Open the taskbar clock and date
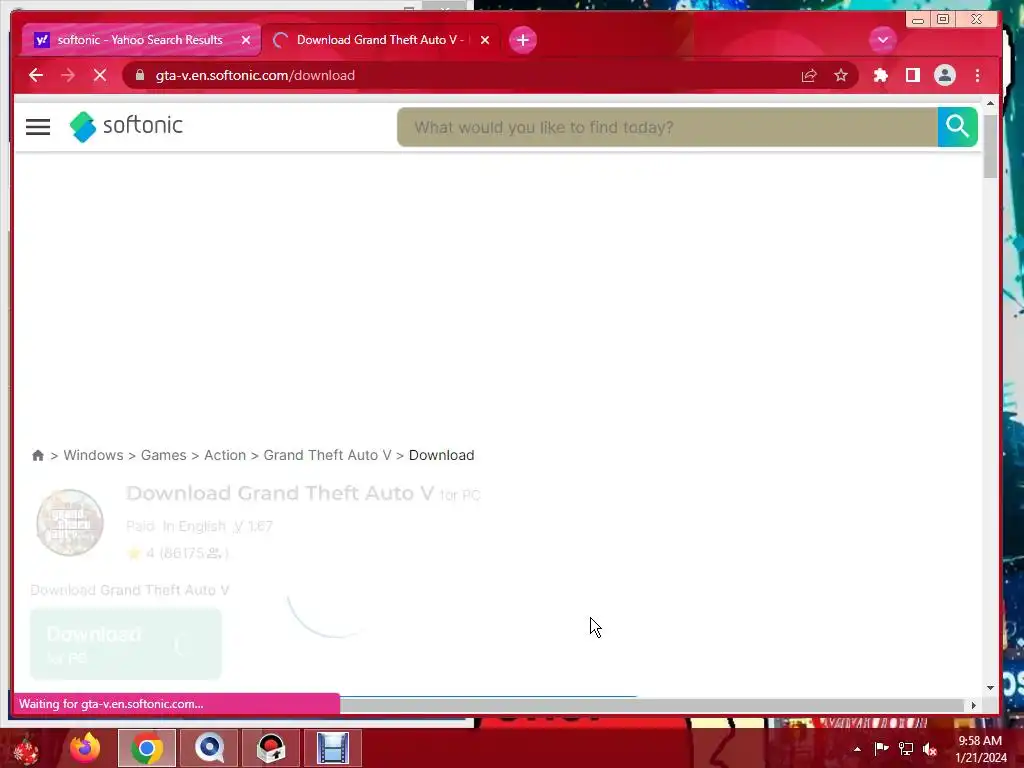The width and height of the screenshot is (1024, 768). tap(980, 749)
